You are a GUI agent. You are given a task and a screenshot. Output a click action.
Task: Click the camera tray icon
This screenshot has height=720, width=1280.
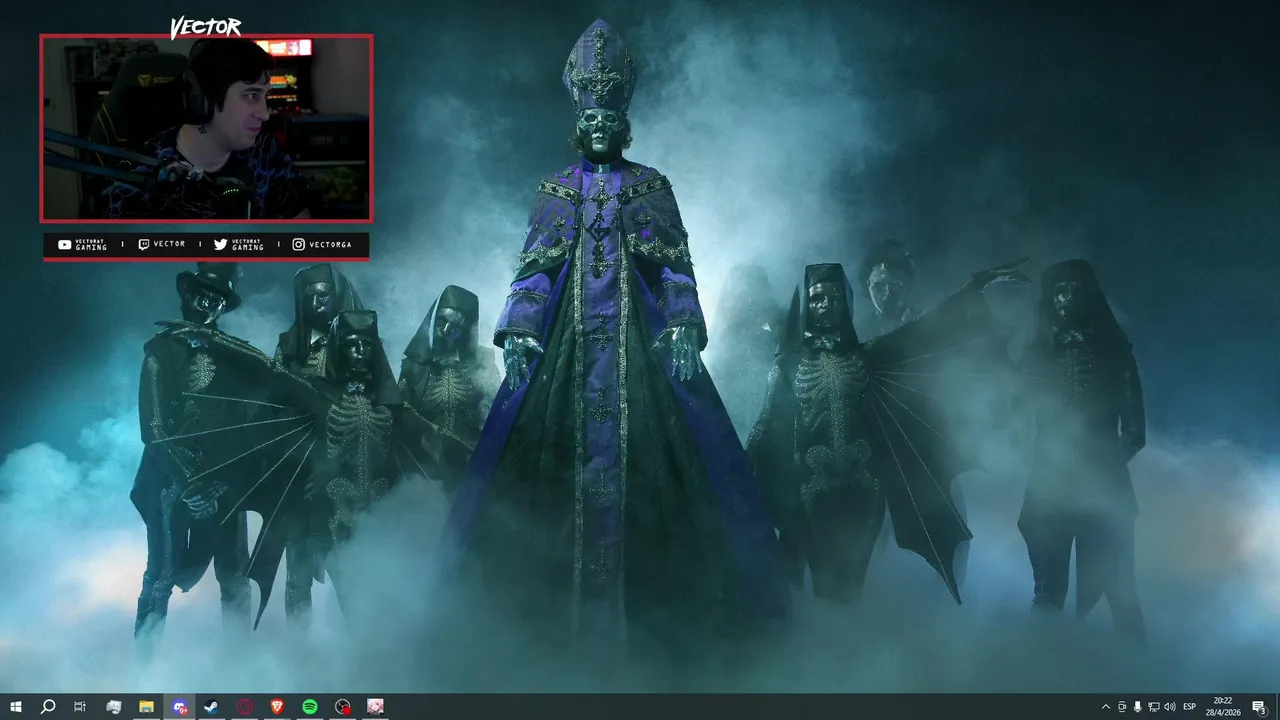(1122, 706)
